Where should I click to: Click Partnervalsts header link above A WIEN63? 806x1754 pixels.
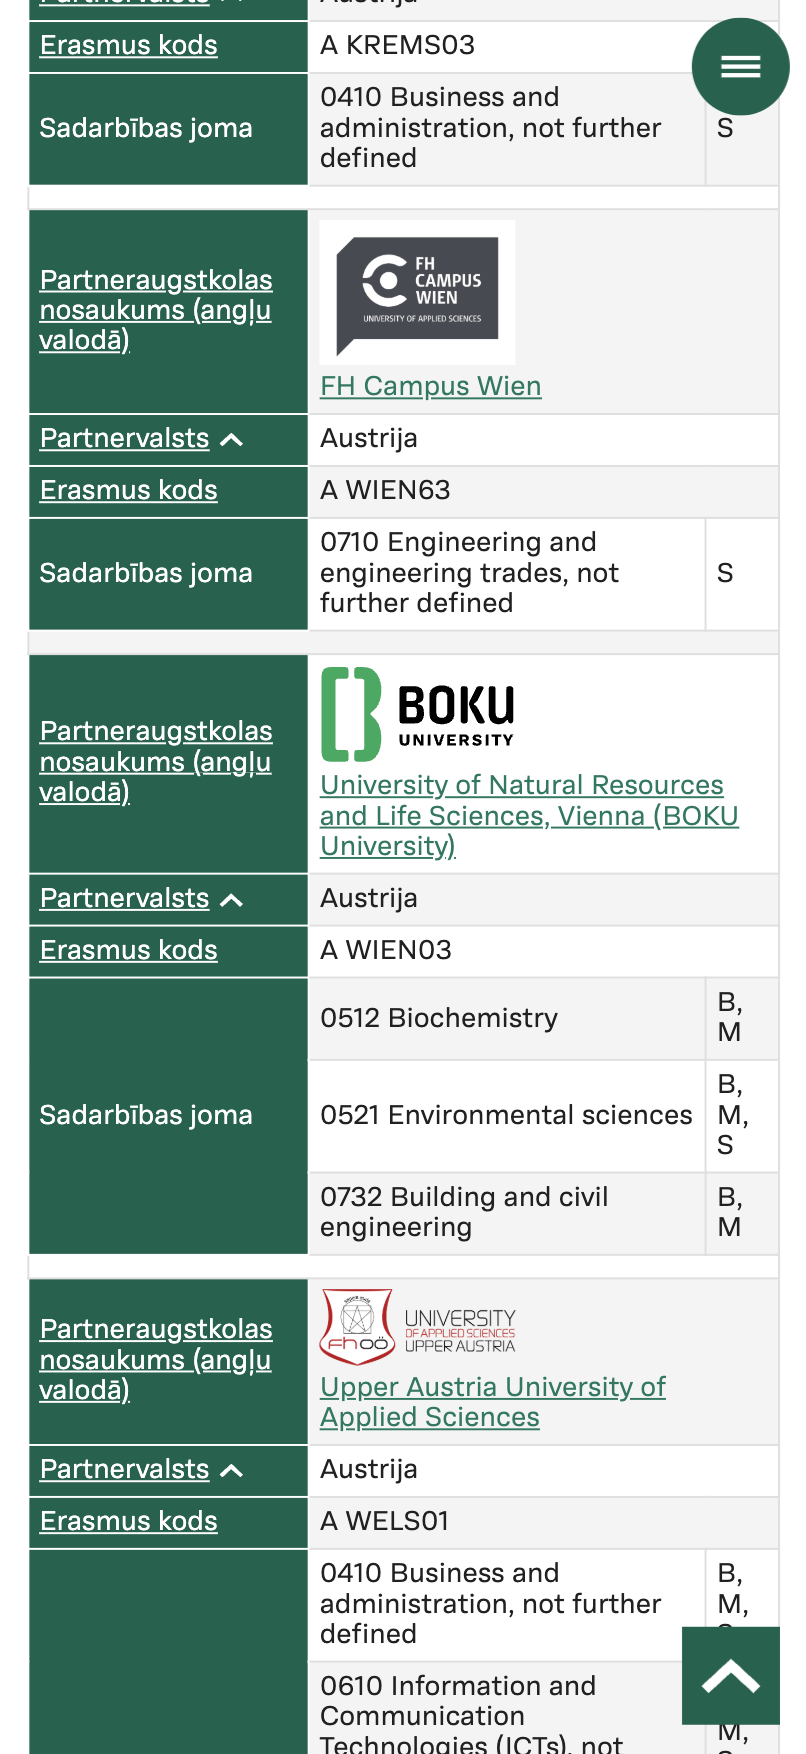click(x=125, y=438)
